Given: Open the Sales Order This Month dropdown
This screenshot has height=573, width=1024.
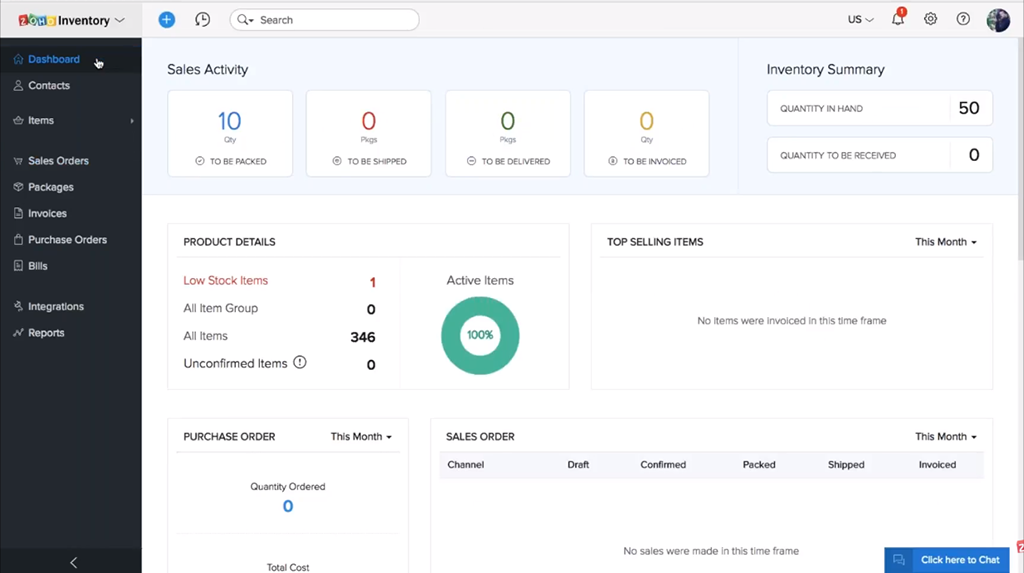Looking at the screenshot, I should [946, 436].
